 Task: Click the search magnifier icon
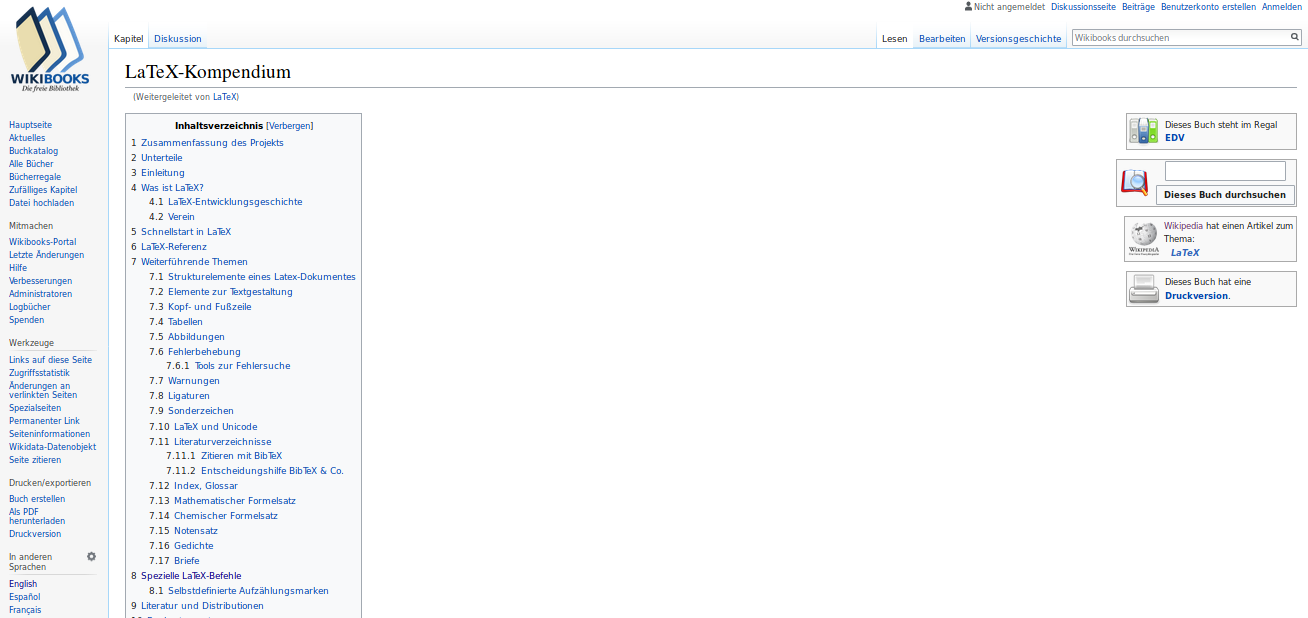pos(1294,37)
